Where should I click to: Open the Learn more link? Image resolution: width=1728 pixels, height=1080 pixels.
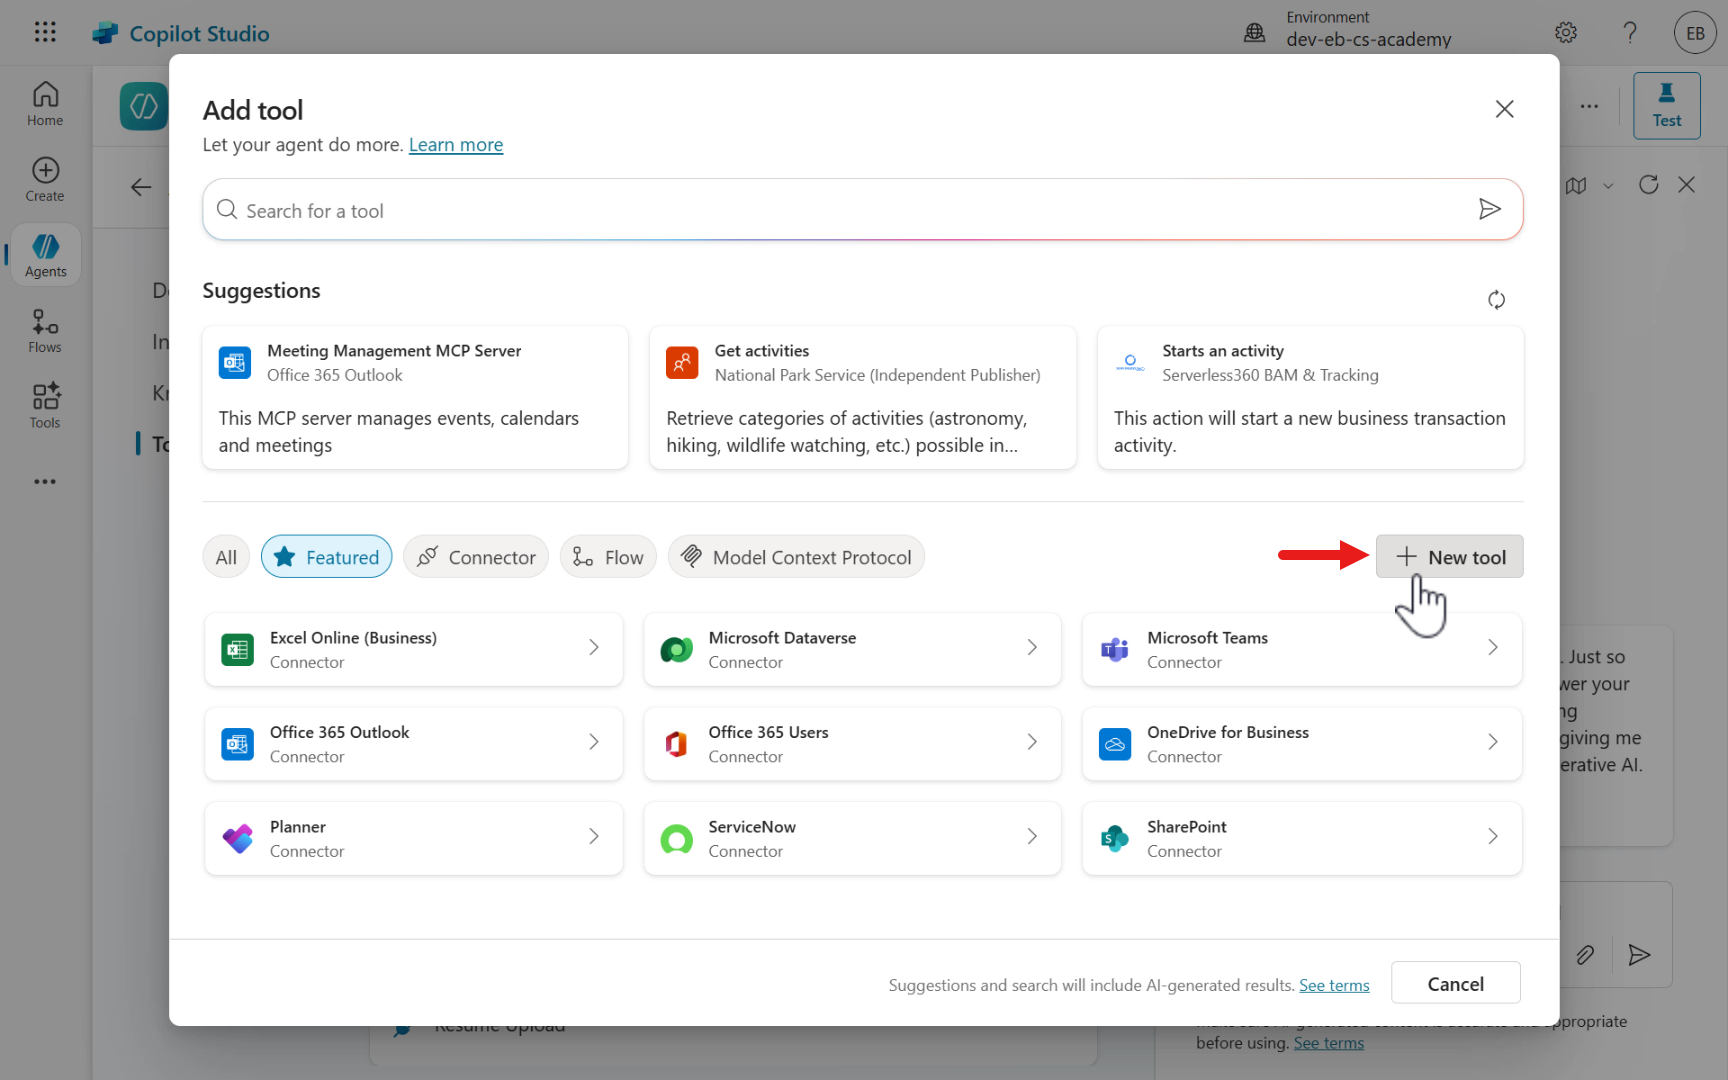click(456, 145)
